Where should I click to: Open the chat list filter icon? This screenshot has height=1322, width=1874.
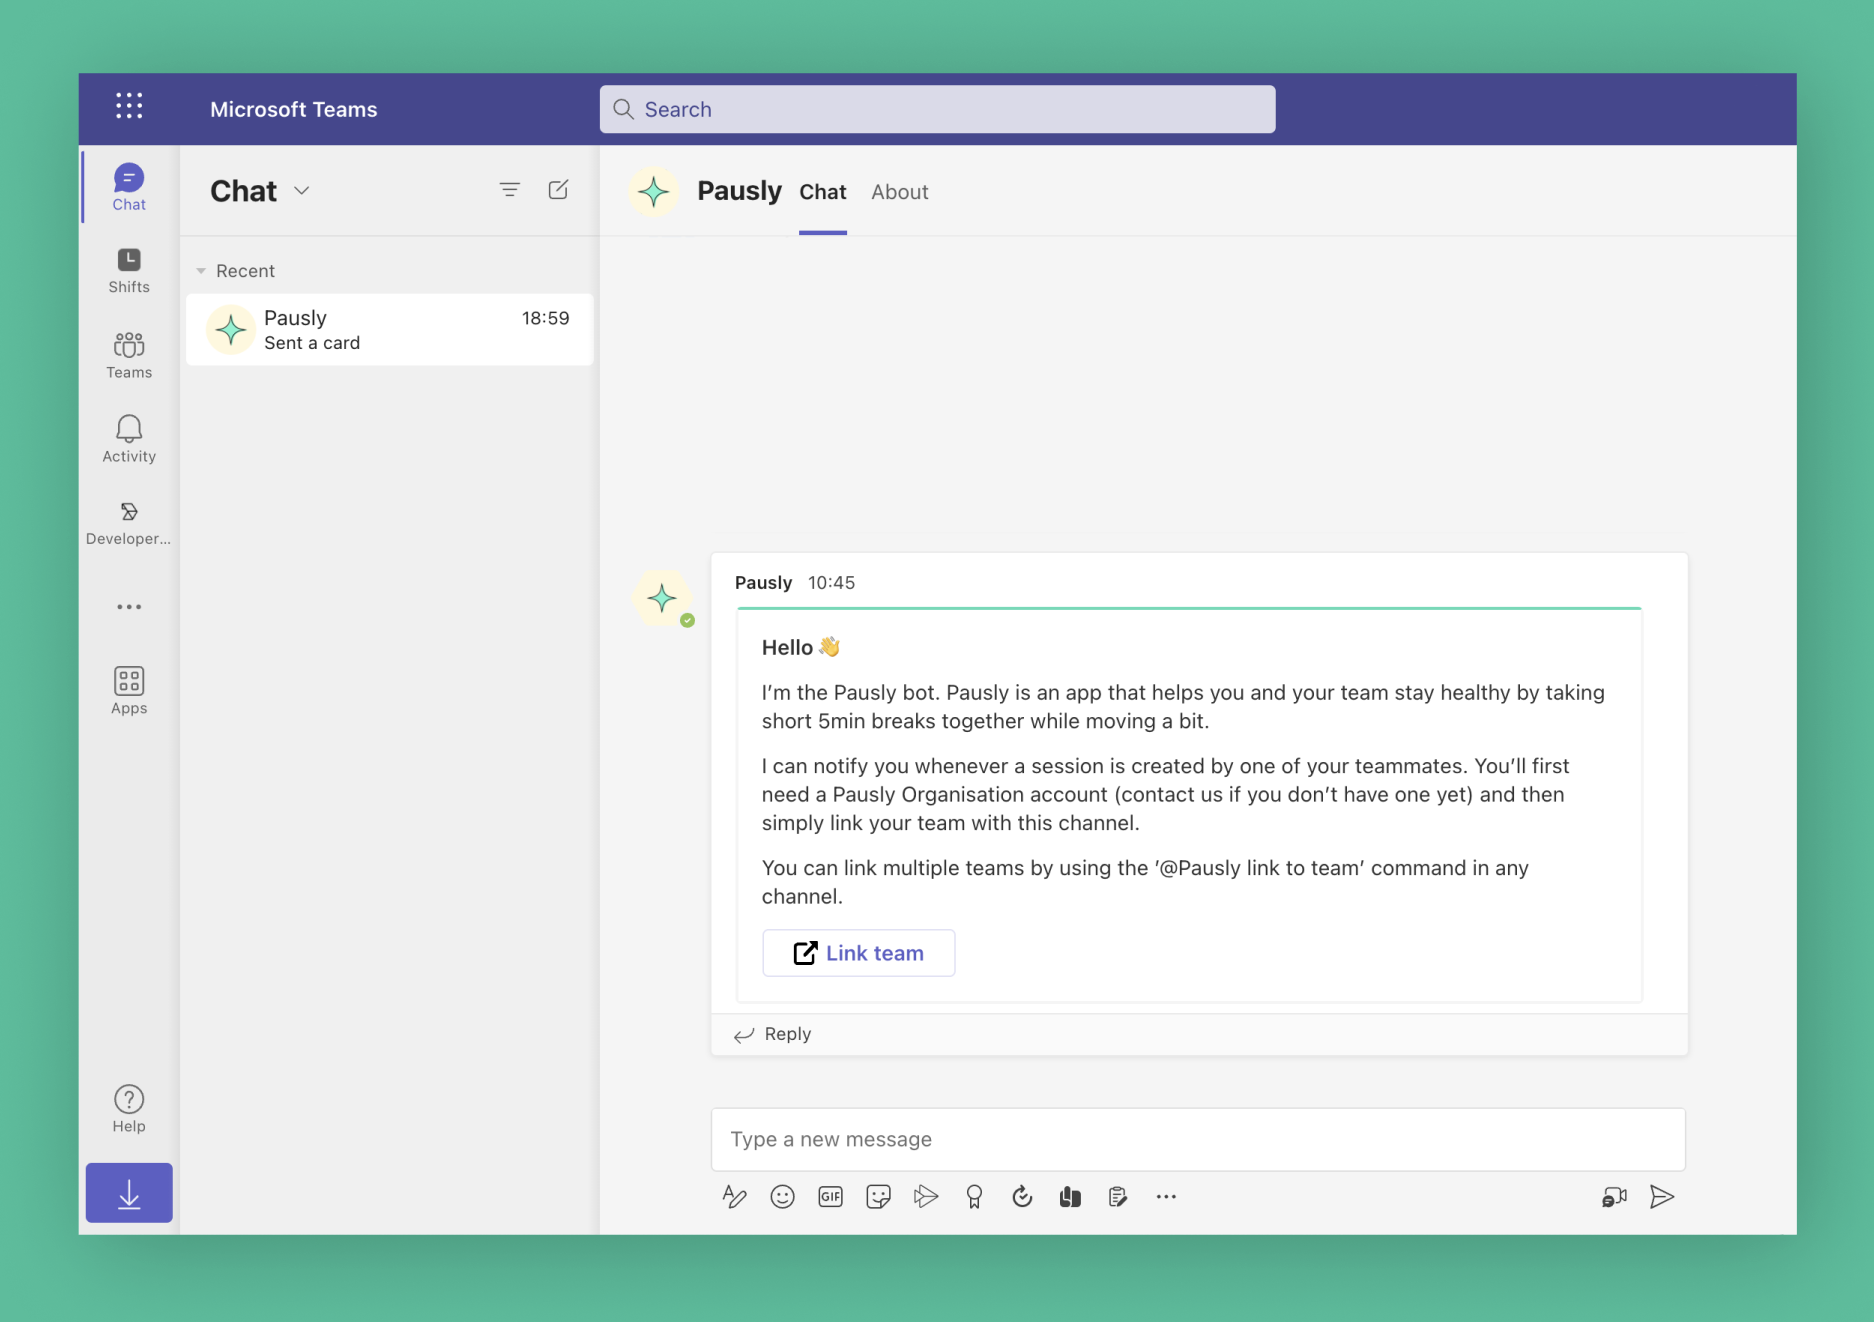click(x=510, y=190)
